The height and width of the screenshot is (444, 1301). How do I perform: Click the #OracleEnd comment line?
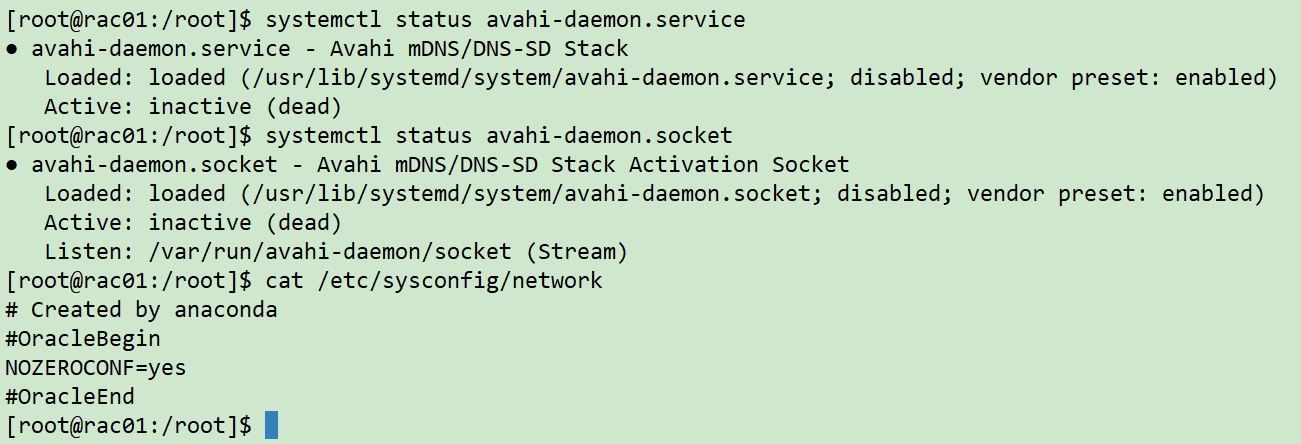(x=69, y=396)
